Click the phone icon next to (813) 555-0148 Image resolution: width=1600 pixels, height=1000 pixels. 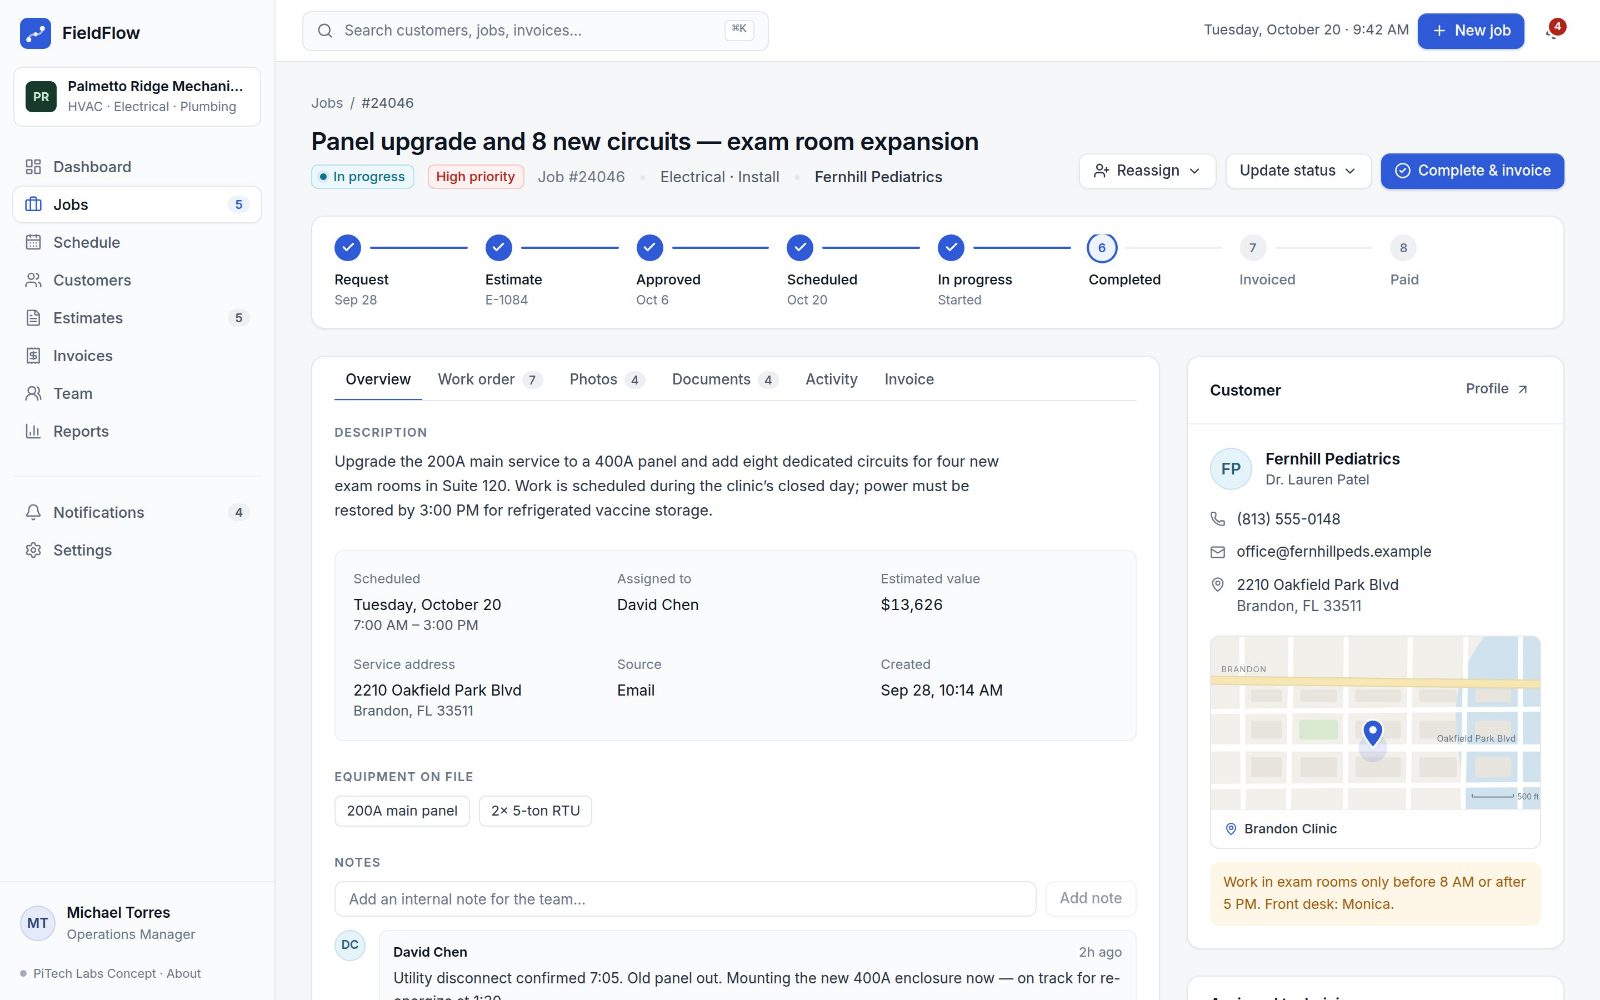coord(1217,519)
